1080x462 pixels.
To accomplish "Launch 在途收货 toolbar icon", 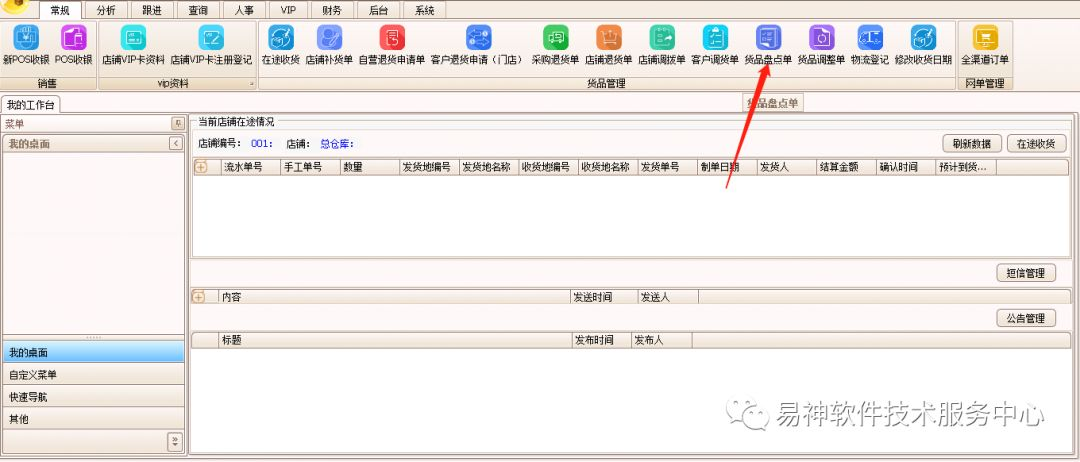I will coord(281,45).
